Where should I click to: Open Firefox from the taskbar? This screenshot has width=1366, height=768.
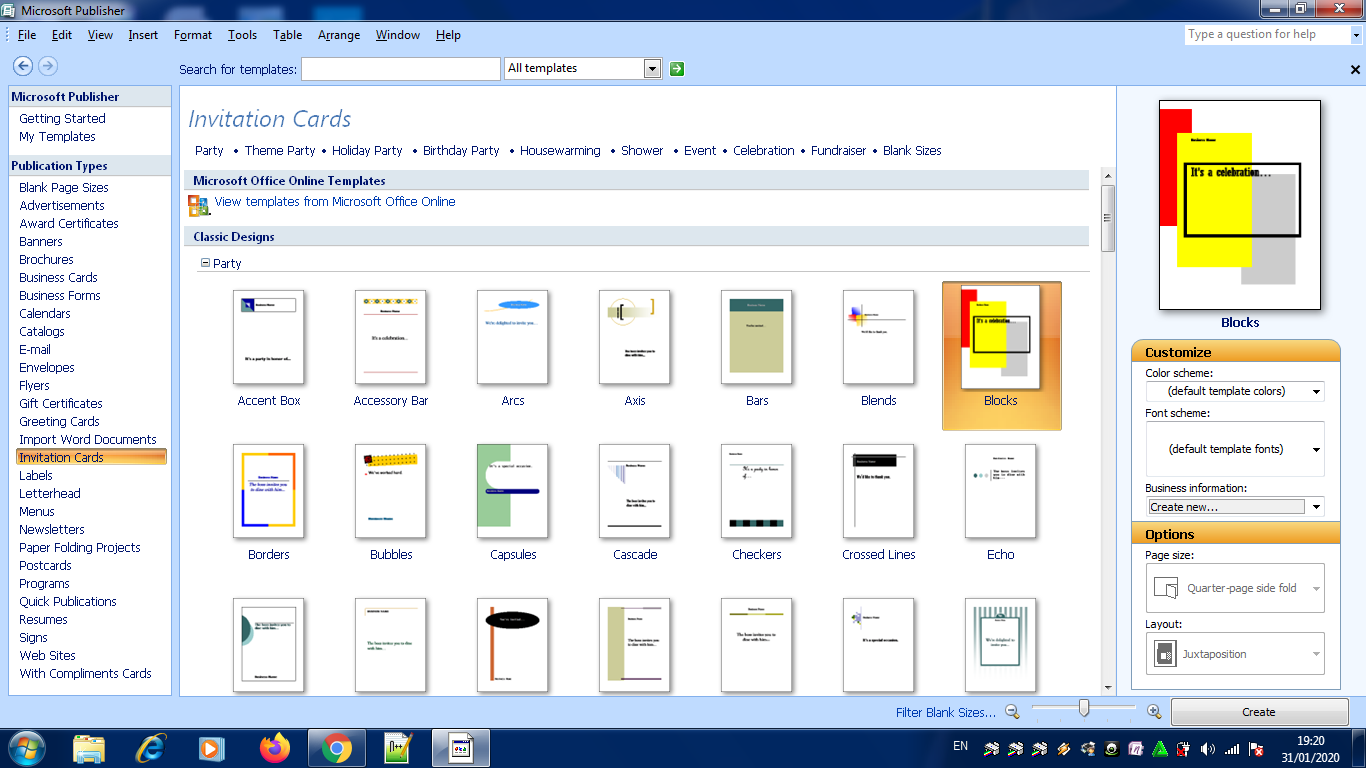[x=274, y=748]
